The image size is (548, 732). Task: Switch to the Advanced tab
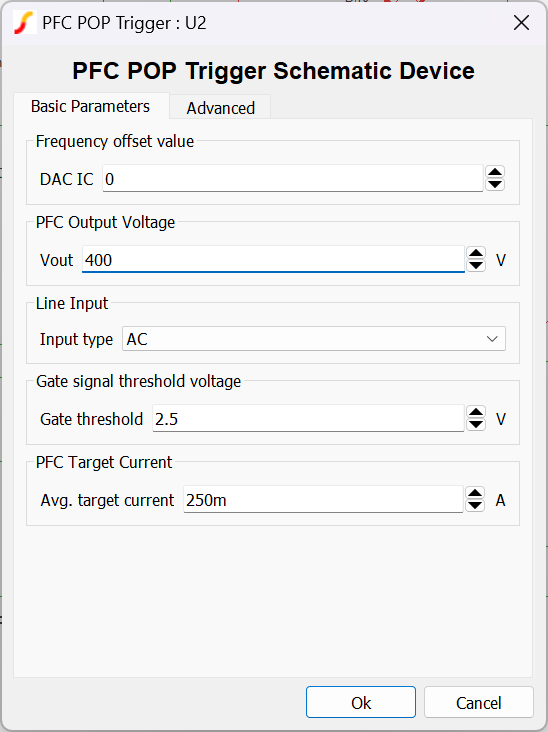tap(220, 108)
